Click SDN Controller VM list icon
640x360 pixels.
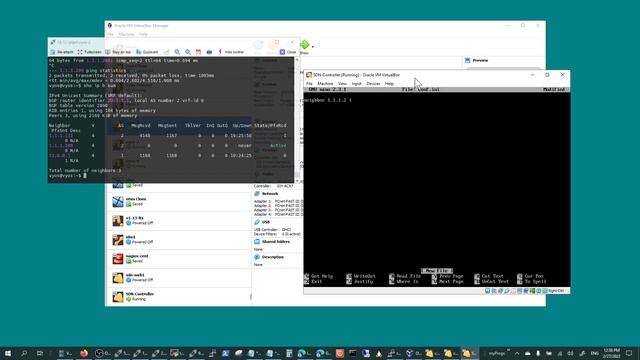click(x=118, y=297)
